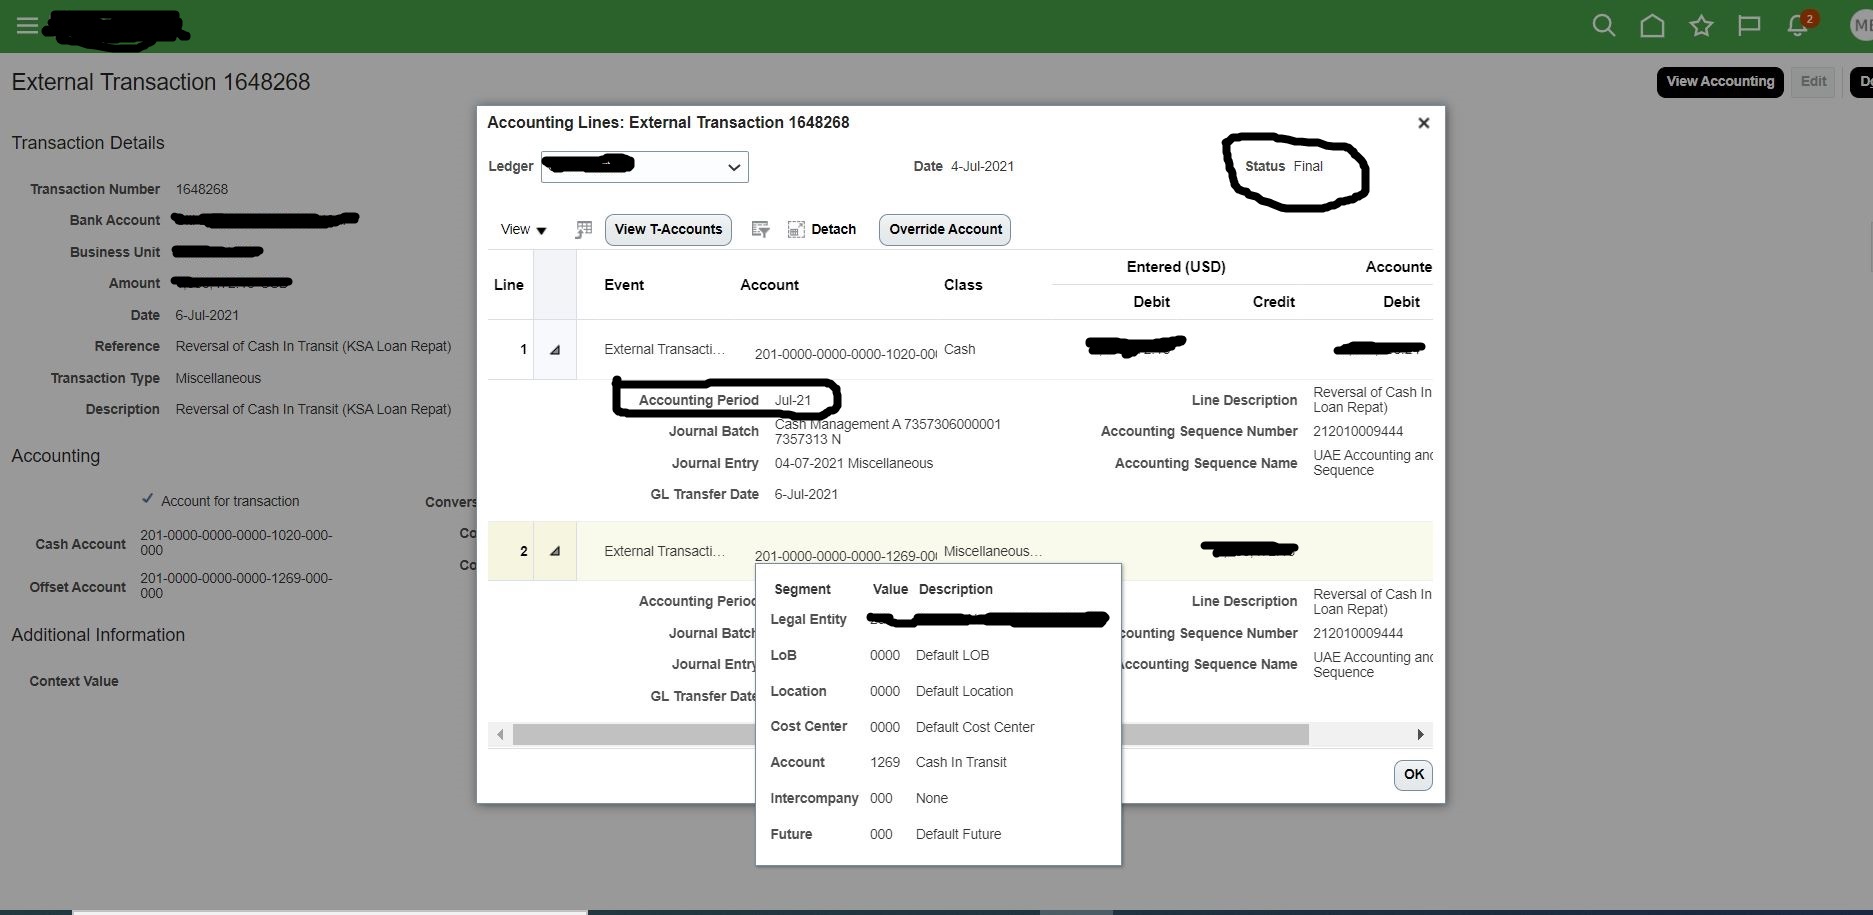The height and width of the screenshot is (915, 1873).
Task: Expand accounting details for line 2
Action: [x=556, y=550]
